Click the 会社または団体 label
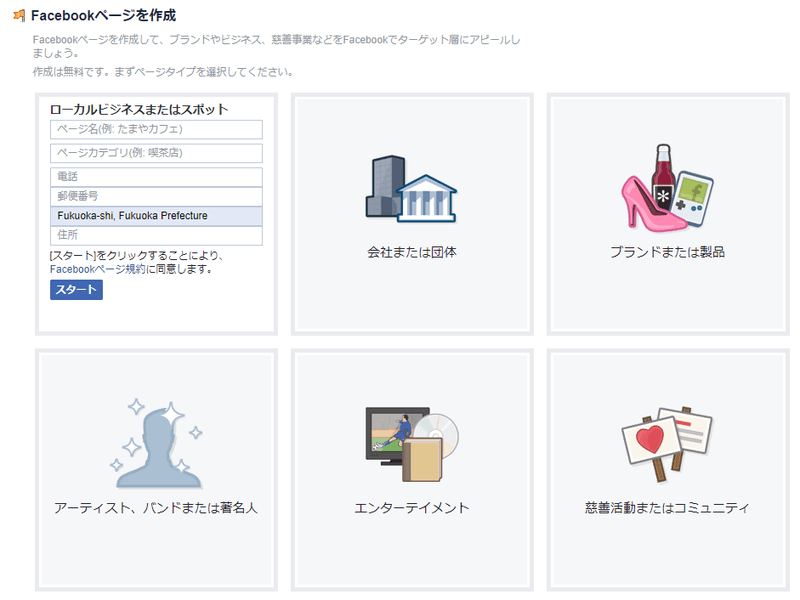 click(x=411, y=253)
